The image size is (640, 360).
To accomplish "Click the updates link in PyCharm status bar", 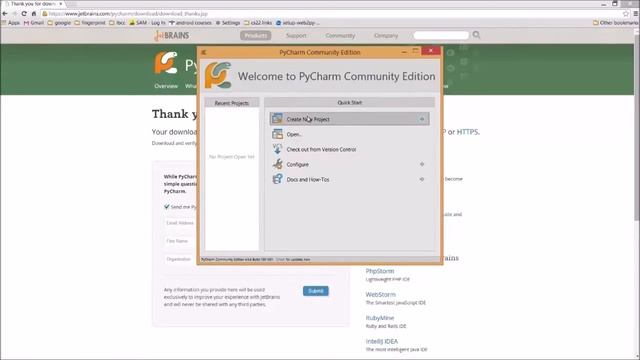I will point(293,259).
